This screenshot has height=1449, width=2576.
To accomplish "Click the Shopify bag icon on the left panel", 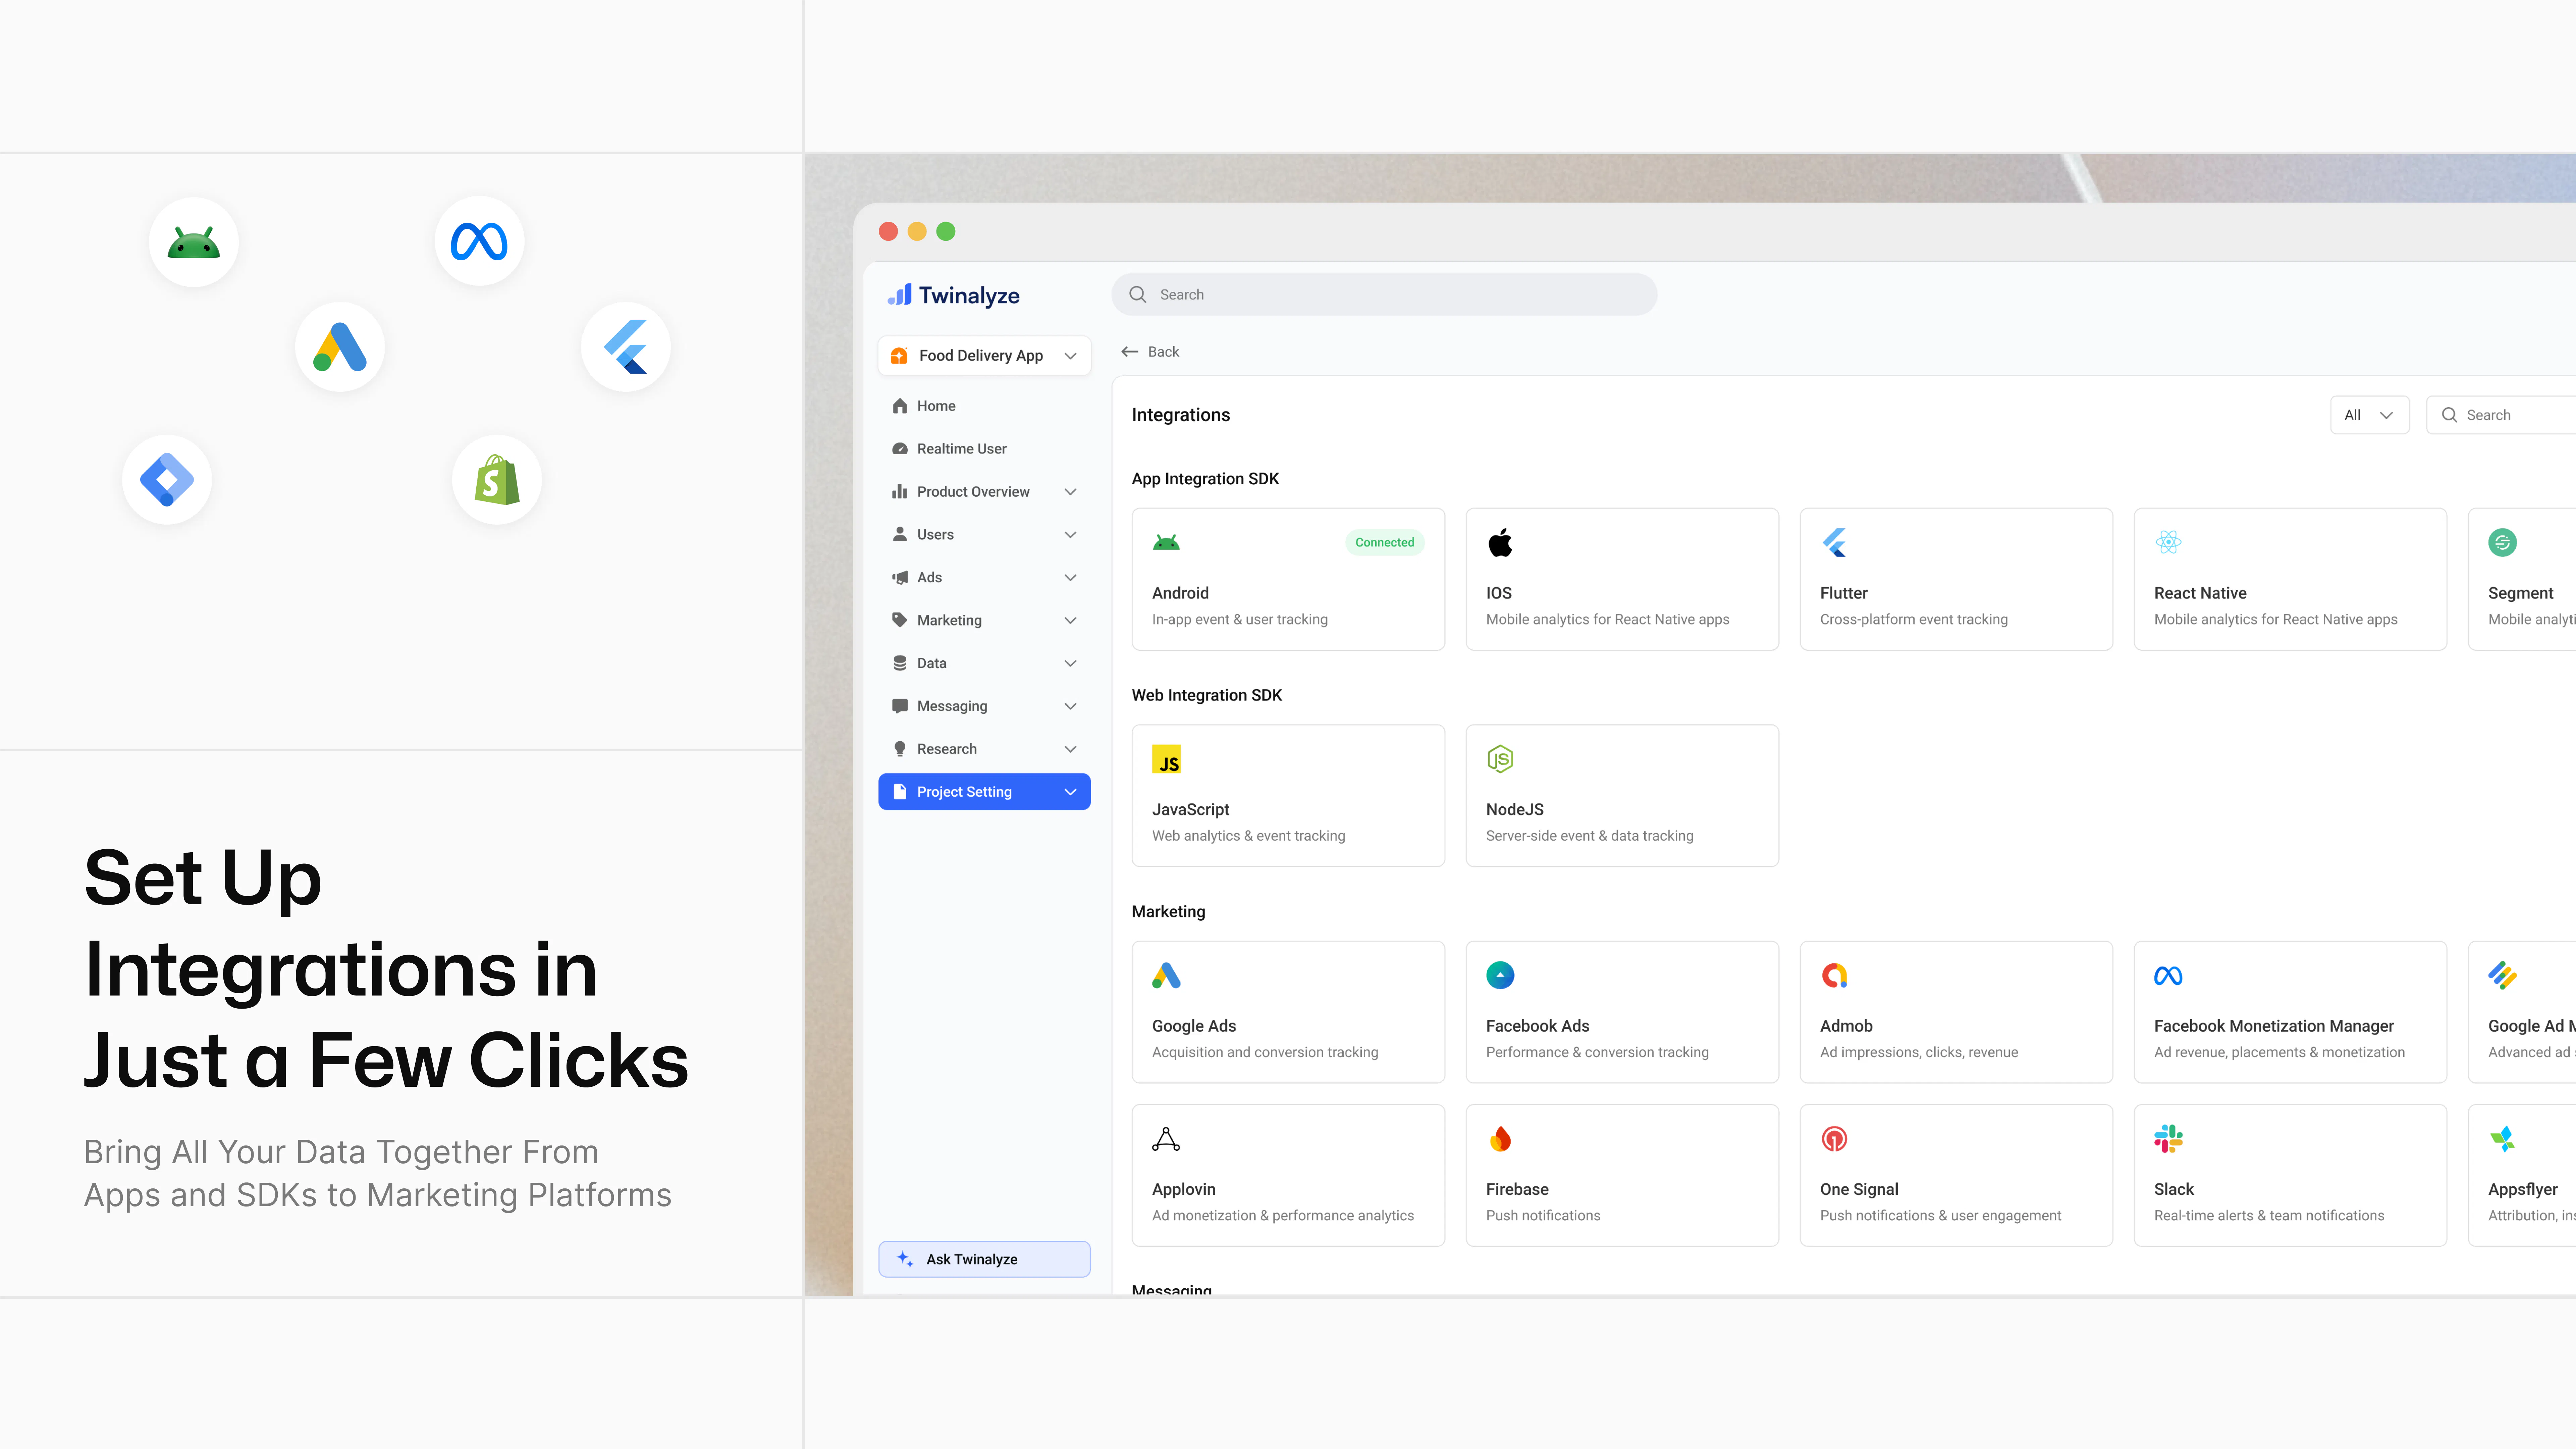I will (x=497, y=480).
